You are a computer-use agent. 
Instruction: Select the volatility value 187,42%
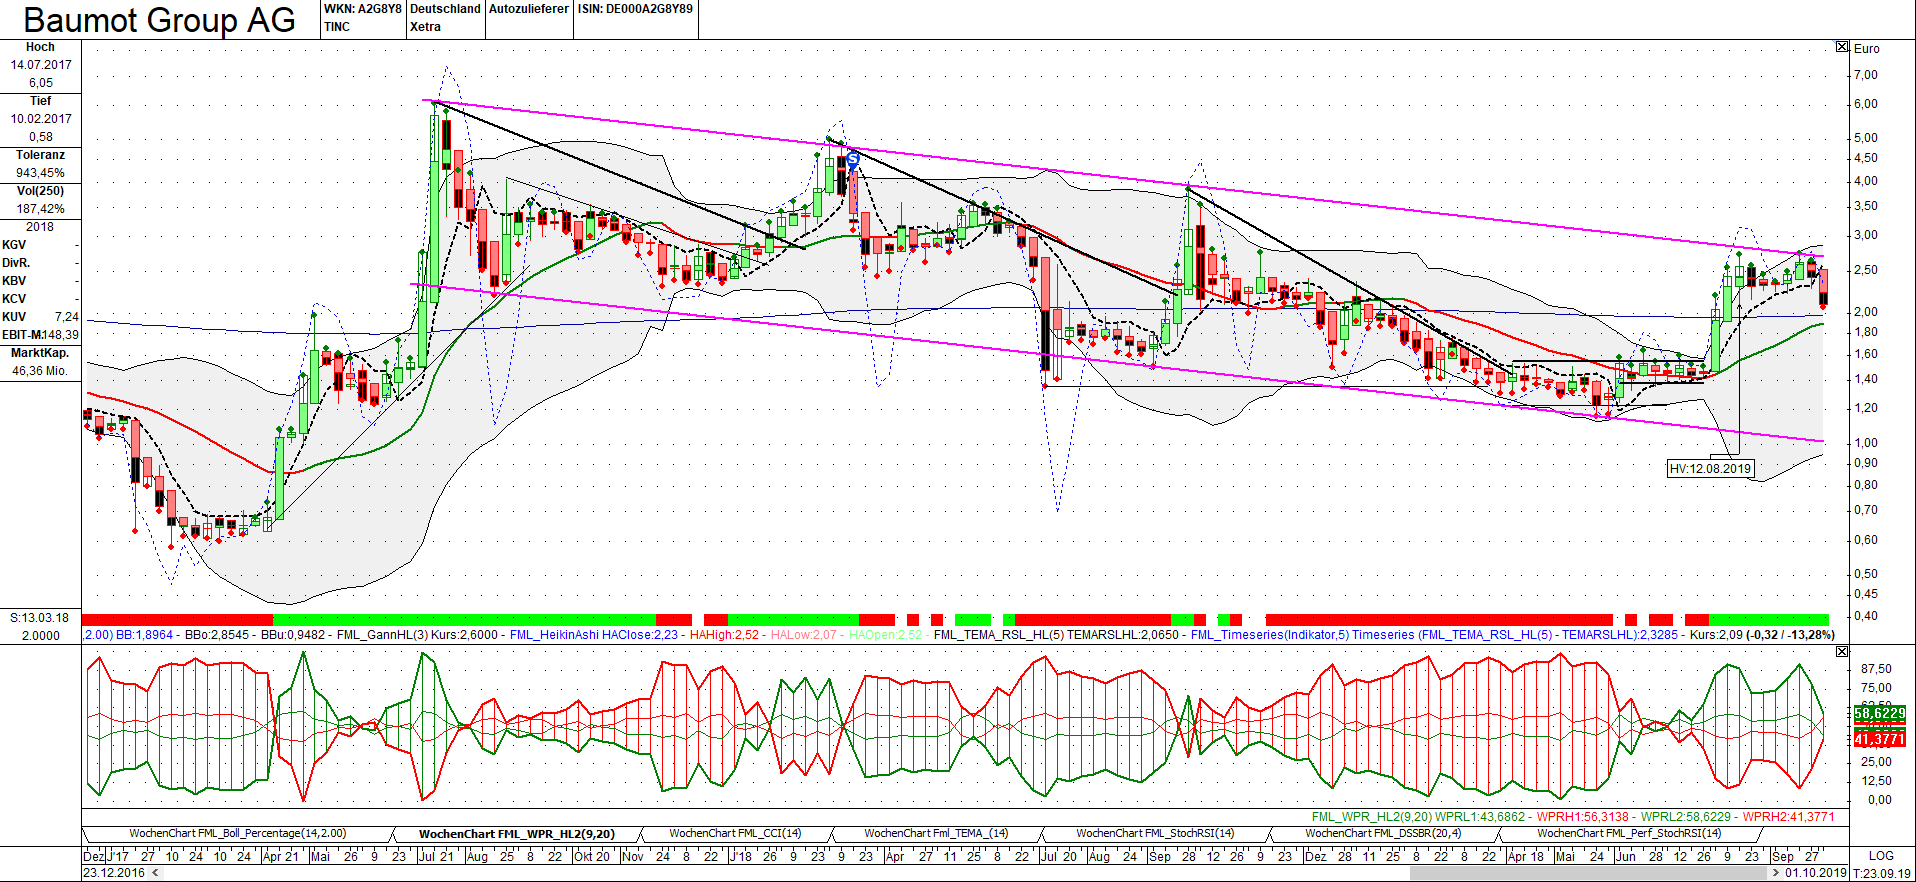40,209
